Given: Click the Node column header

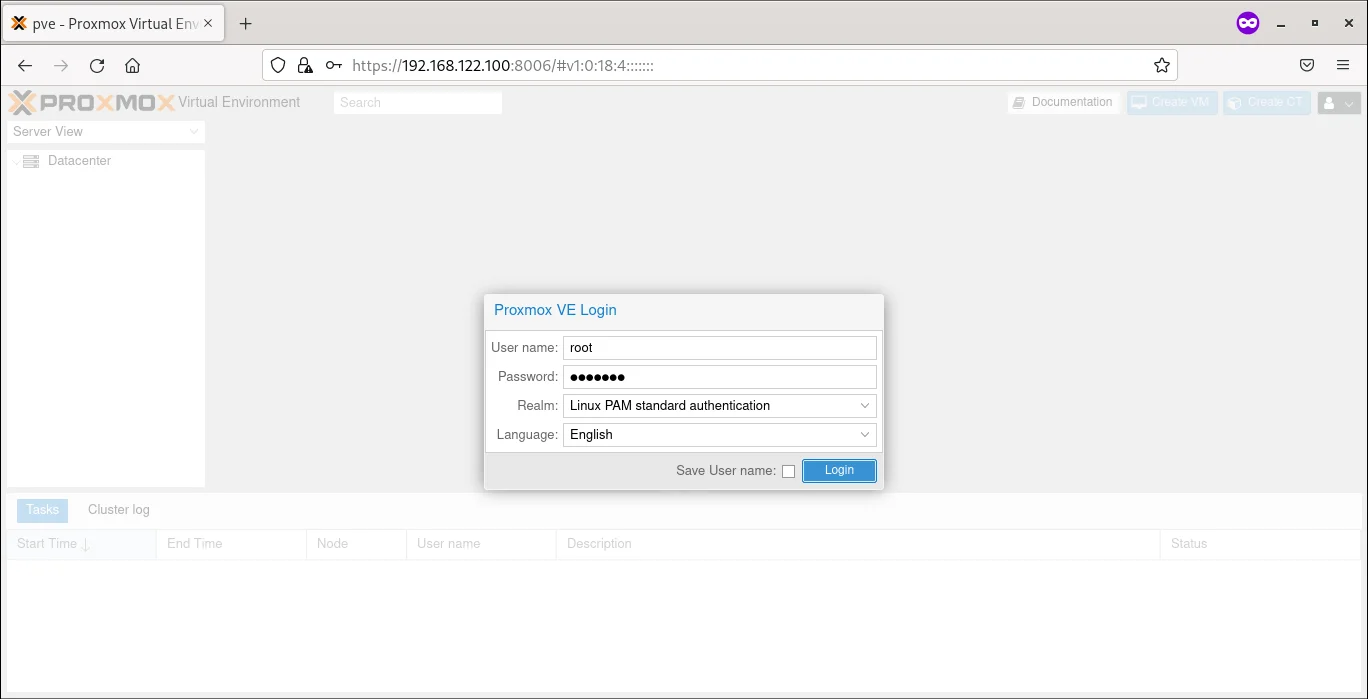Looking at the screenshot, I should click(x=356, y=544).
